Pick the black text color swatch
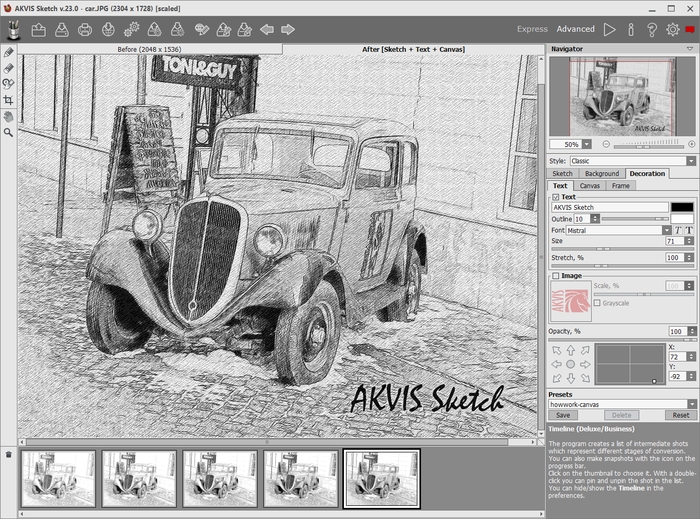This screenshot has height=519, width=700. click(x=682, y=207)
